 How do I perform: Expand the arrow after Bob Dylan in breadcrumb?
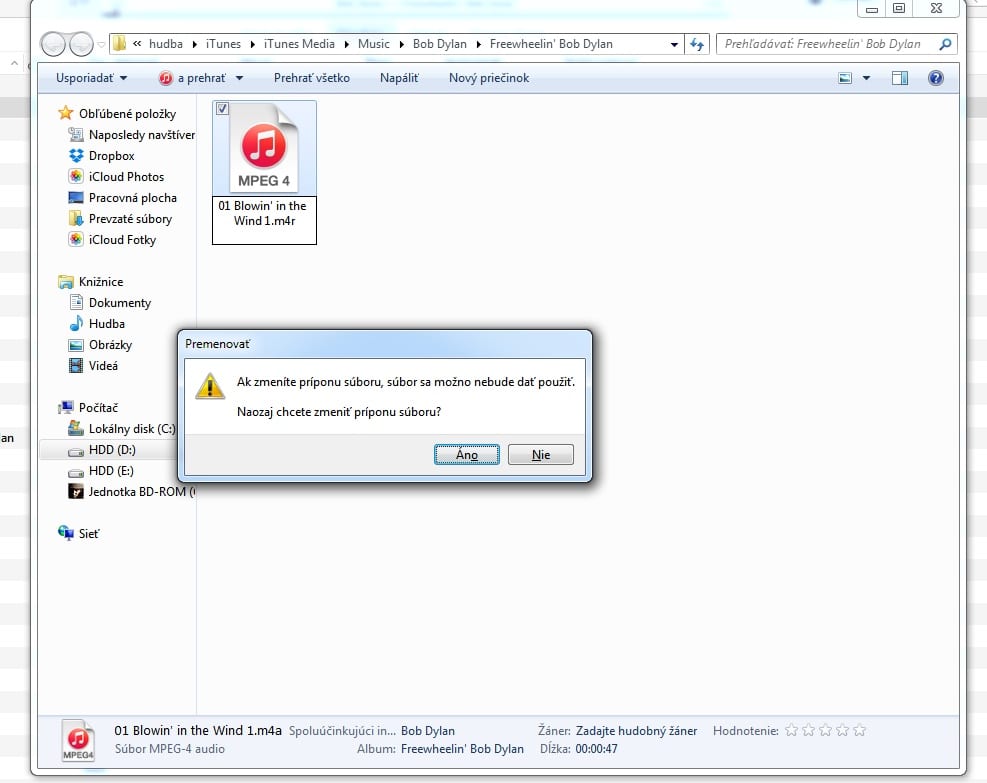(x=478, y=44)
